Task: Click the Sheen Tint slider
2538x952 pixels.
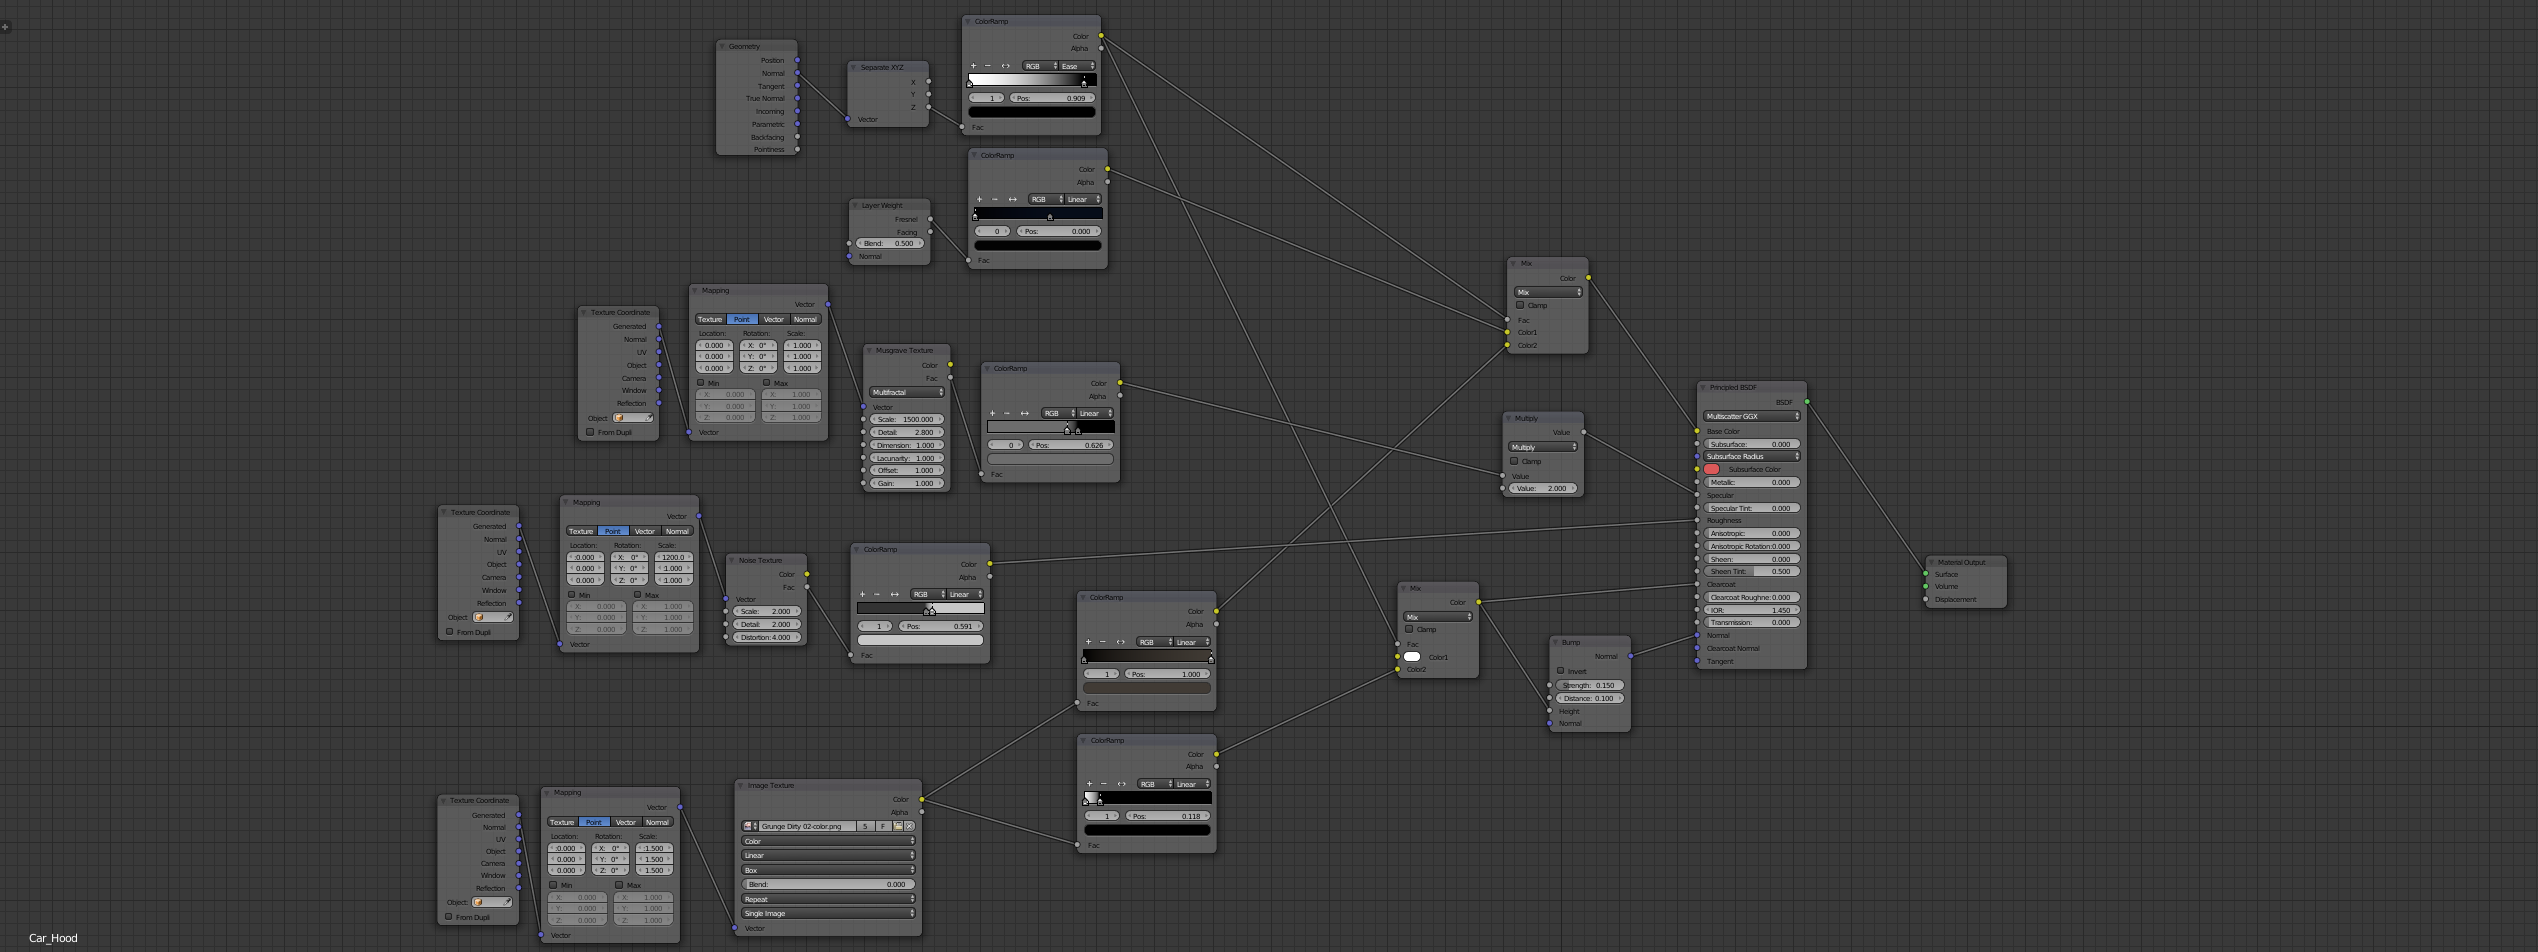Action: [1751, 571]
